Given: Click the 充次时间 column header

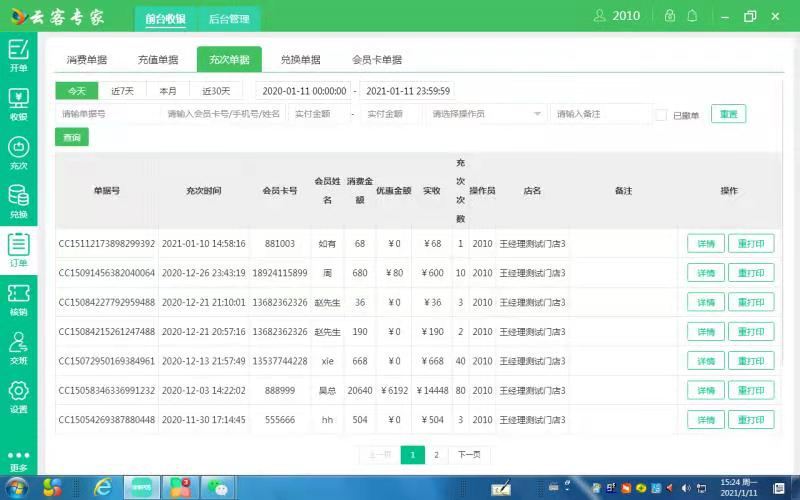Looking at the screenshot, I should tap(204, 191).
